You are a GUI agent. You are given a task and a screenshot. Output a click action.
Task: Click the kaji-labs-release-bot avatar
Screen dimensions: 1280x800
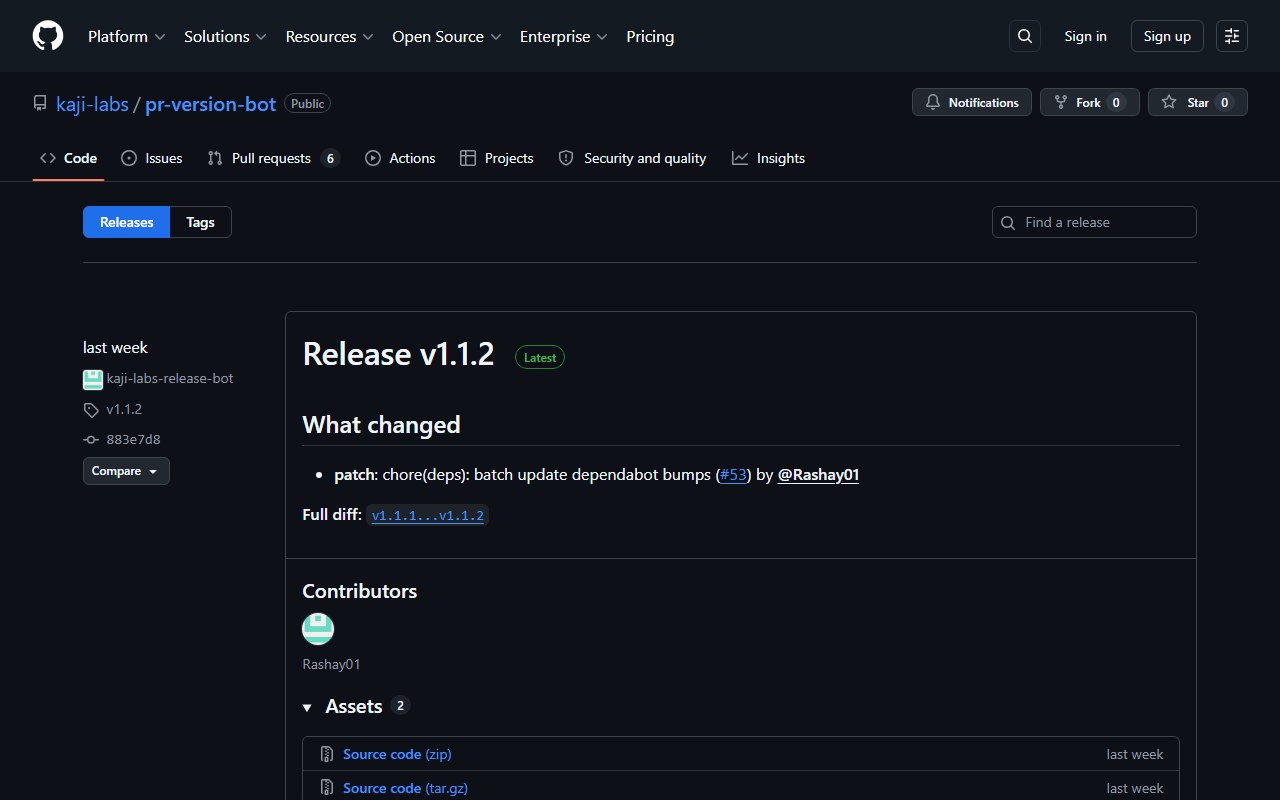click(93, 379)
